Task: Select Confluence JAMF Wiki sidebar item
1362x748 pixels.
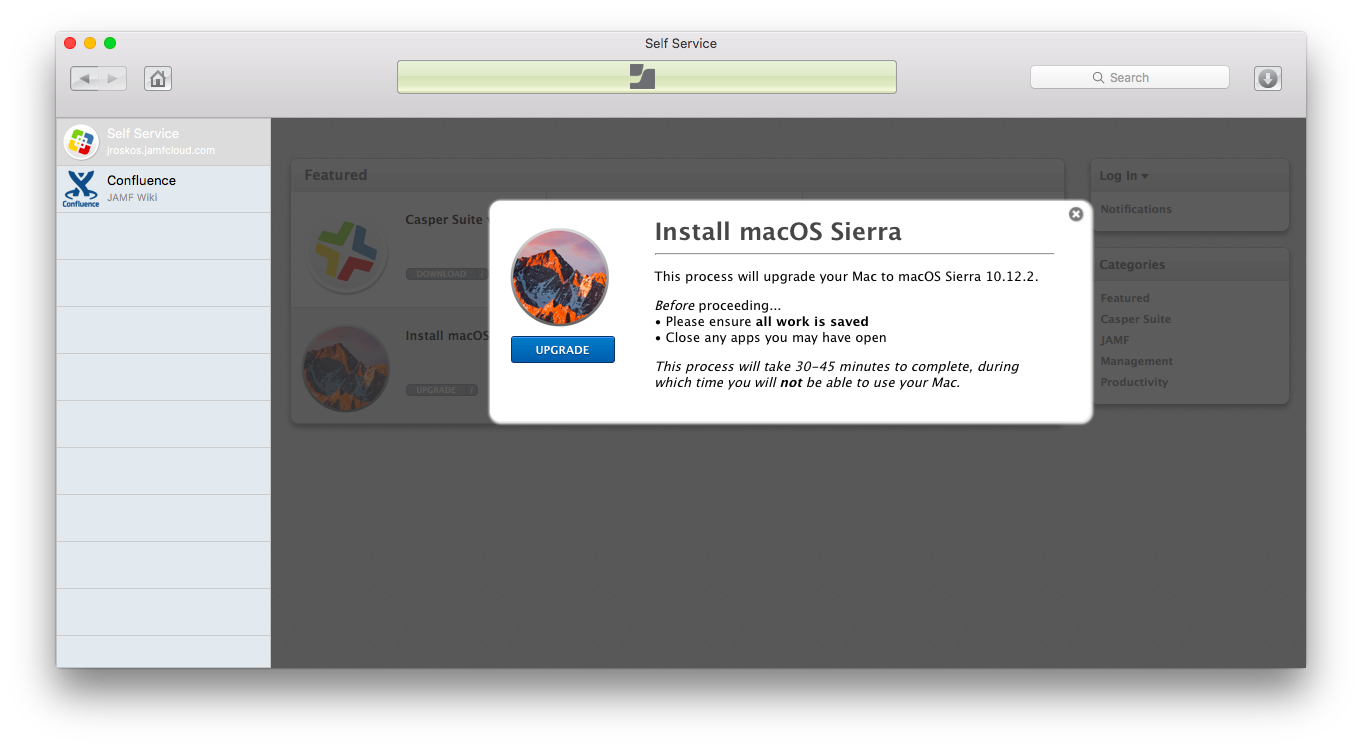Action: (x=163, y=189)
